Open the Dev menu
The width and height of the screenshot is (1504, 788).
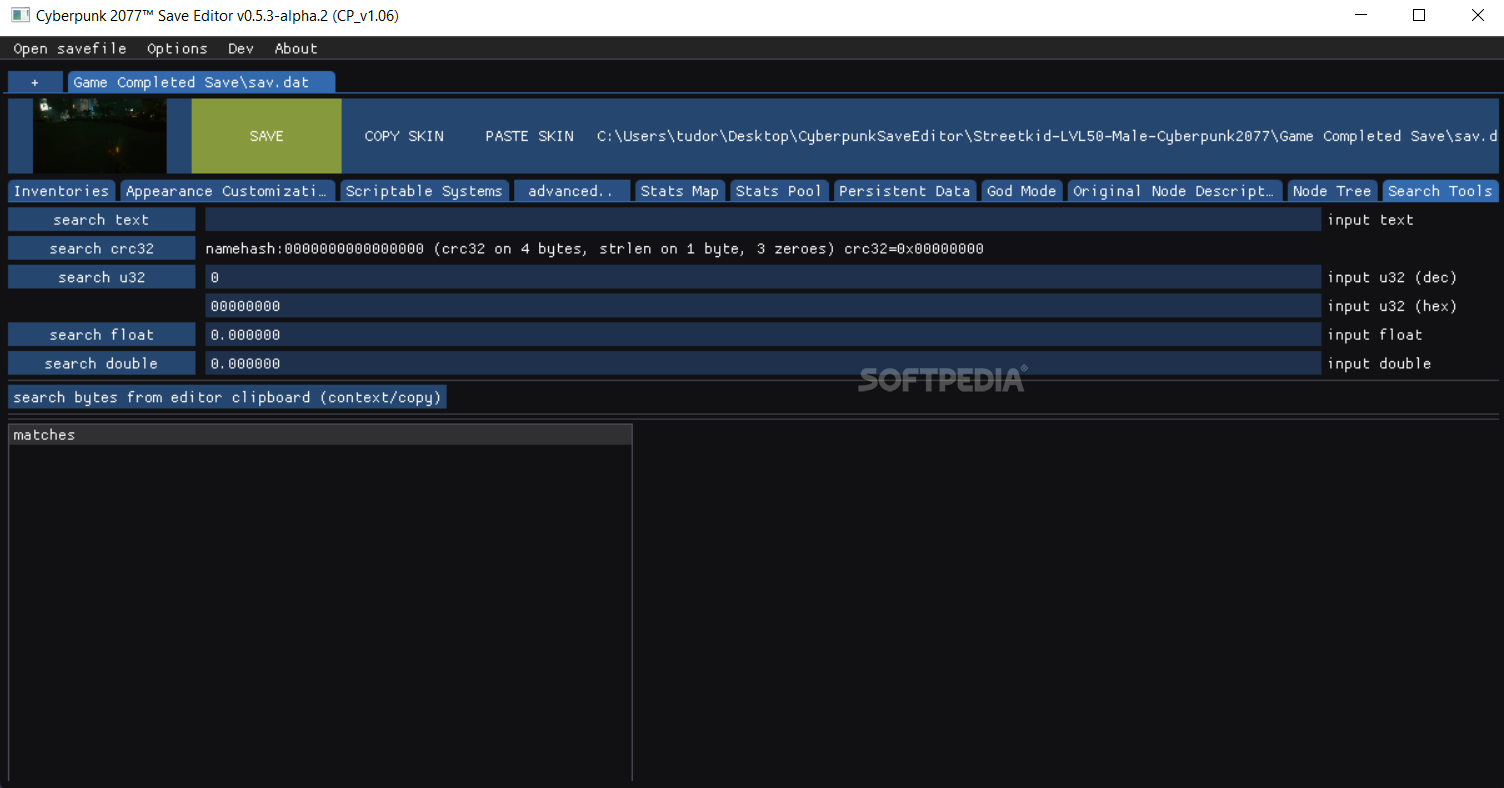point(241,48)
